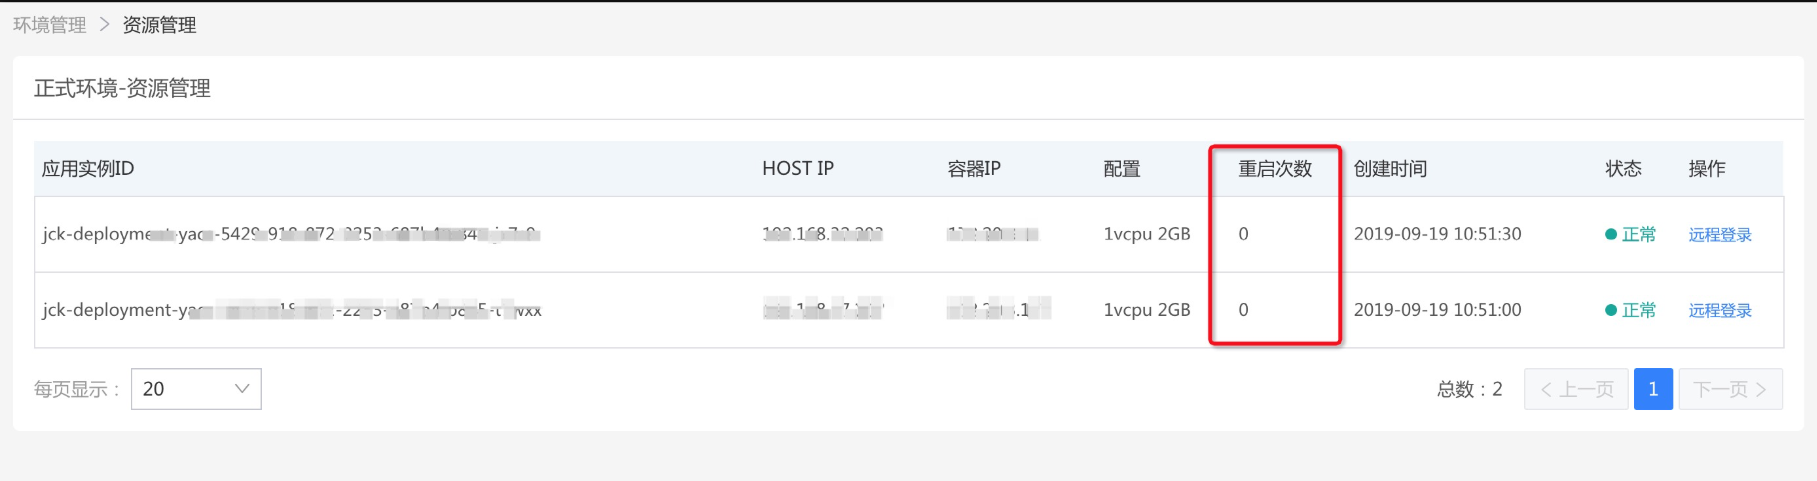
Task: Click breadcrumb separator arrow icon
Action: pyautogui.click(x=104, y=25)
